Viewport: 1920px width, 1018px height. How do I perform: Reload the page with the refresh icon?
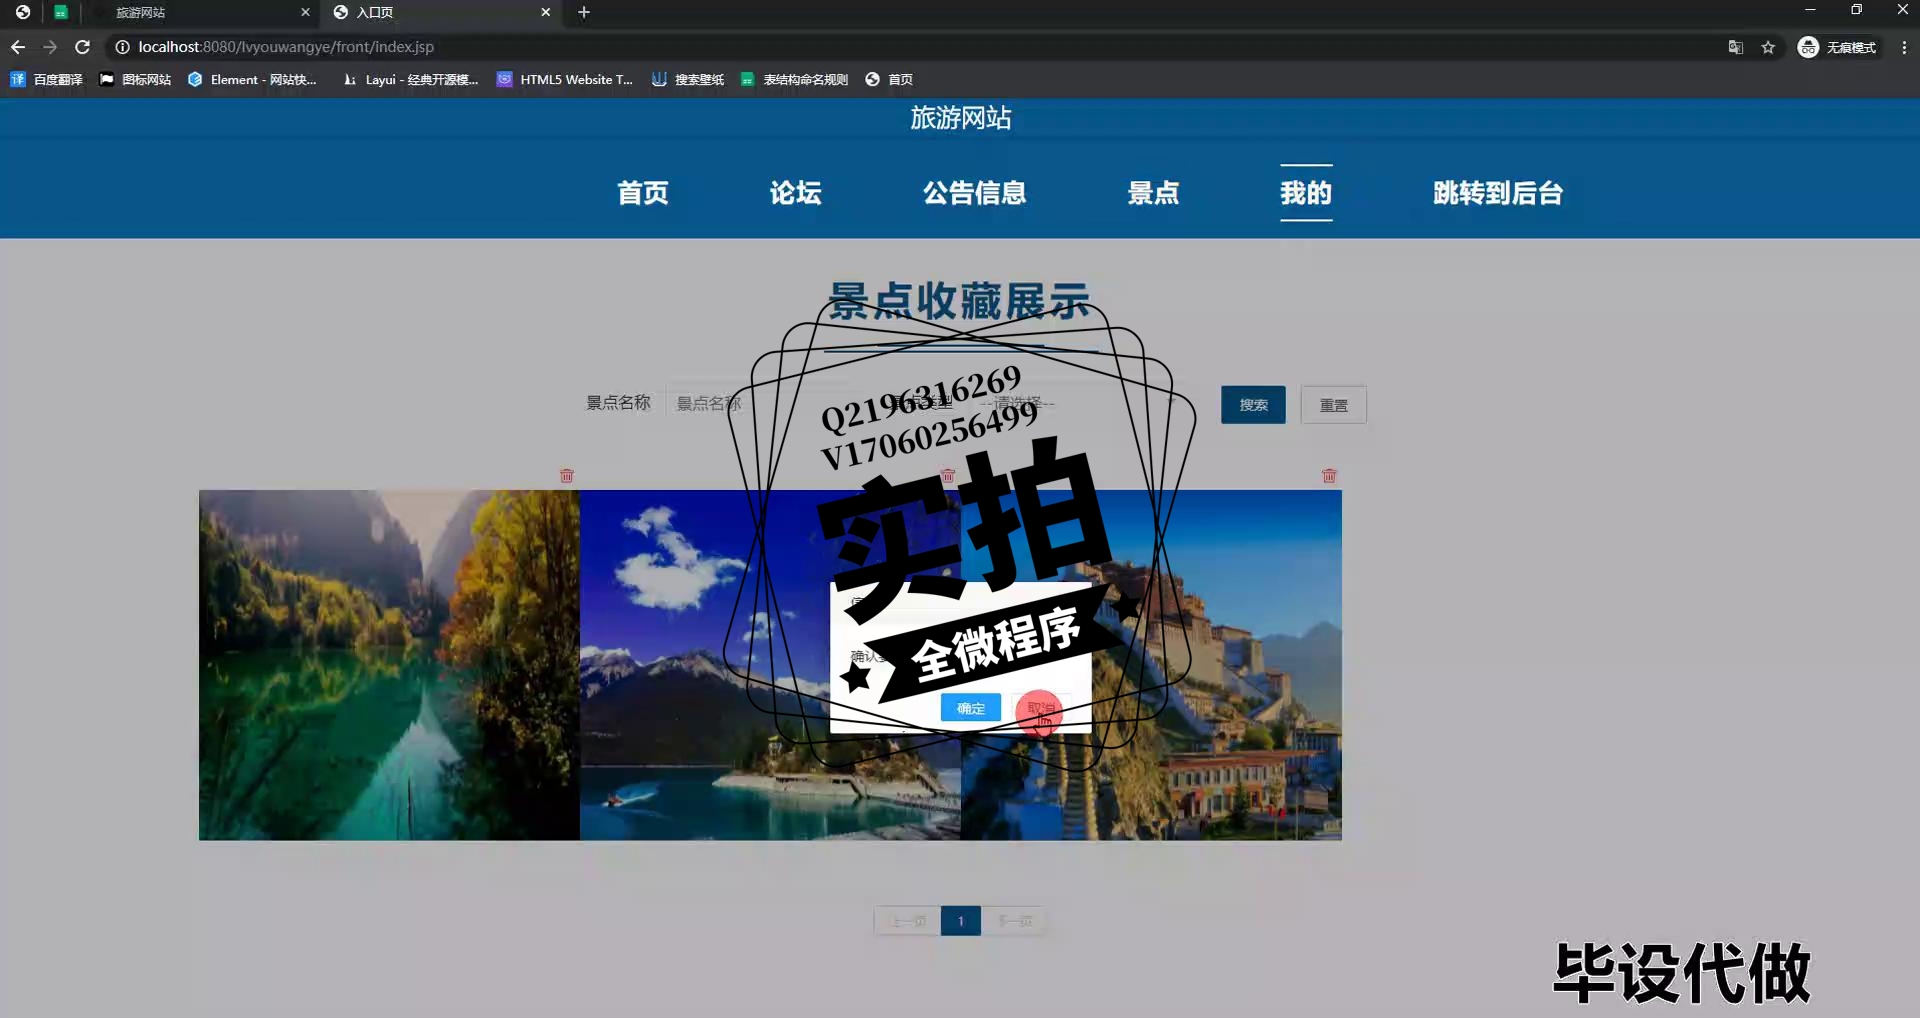83,47
